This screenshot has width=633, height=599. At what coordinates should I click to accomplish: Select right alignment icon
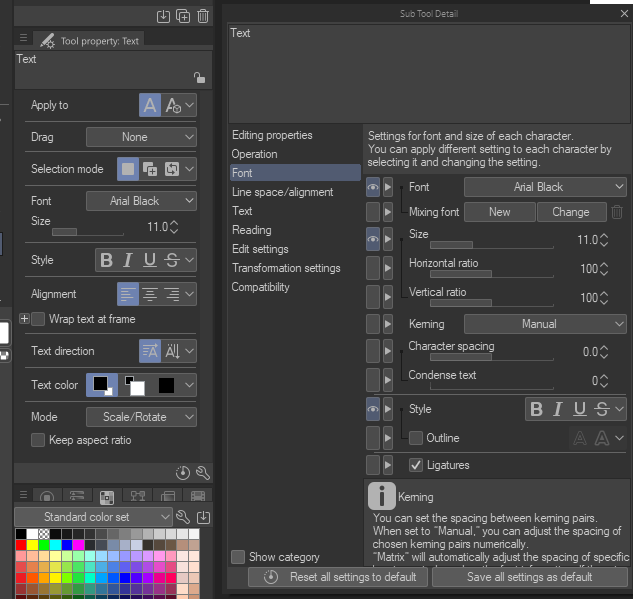tap(172, 294)
